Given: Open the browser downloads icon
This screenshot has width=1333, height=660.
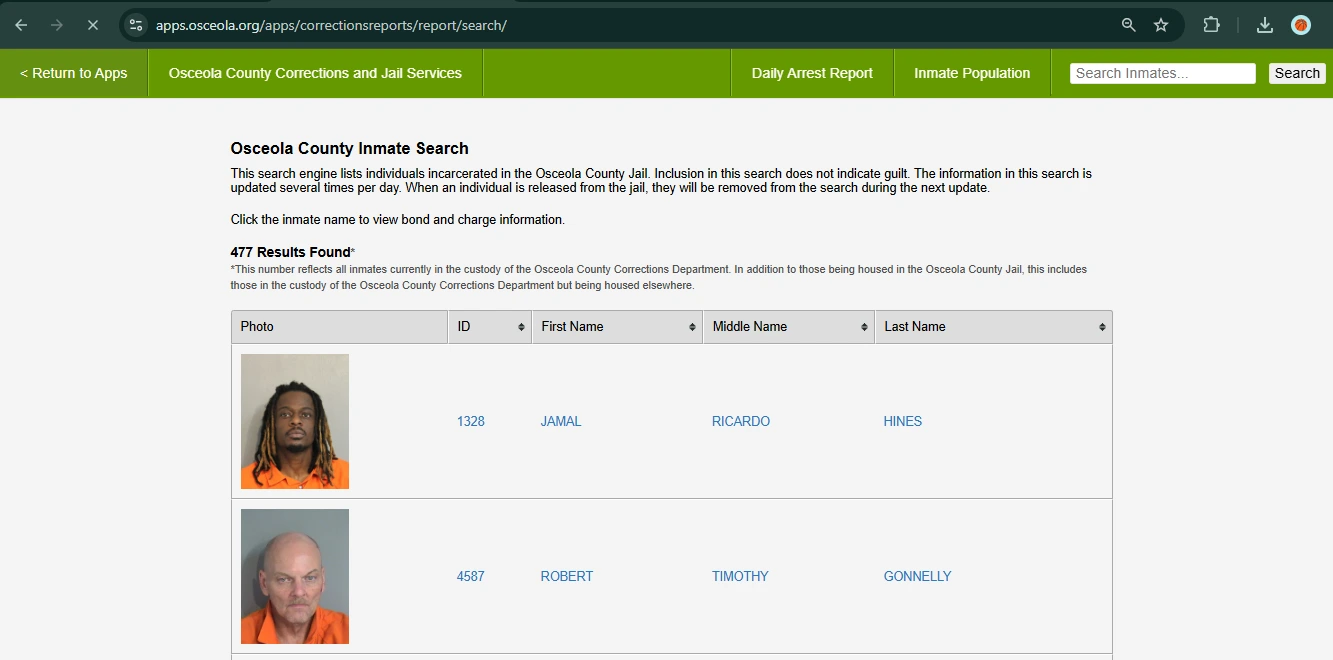Looking at the screenshot, I should (x=1265, y=25).
